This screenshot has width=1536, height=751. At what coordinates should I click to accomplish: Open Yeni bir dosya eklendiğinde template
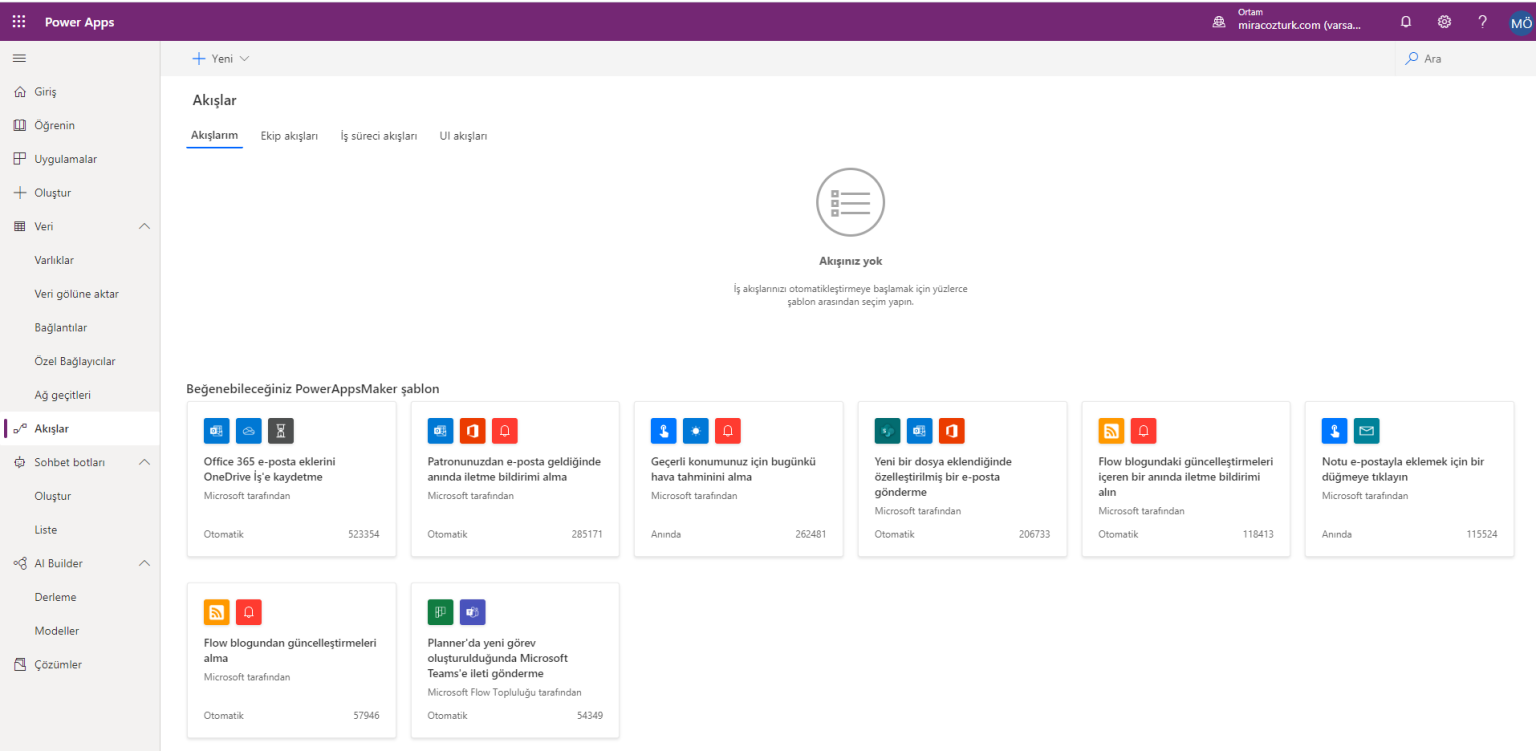[x=962, y=479]
